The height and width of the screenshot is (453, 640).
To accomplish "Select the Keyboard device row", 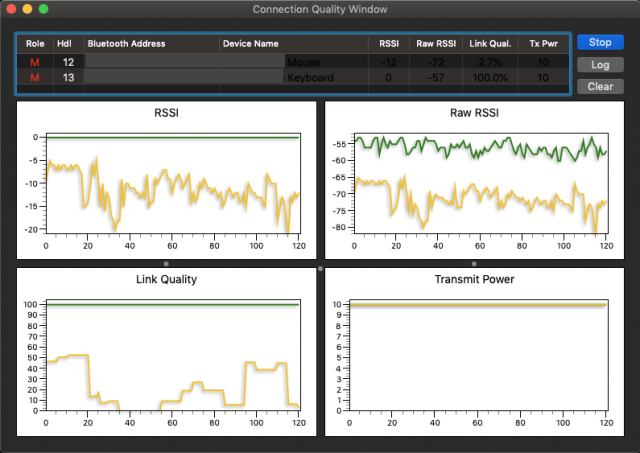I will point(293,77).
